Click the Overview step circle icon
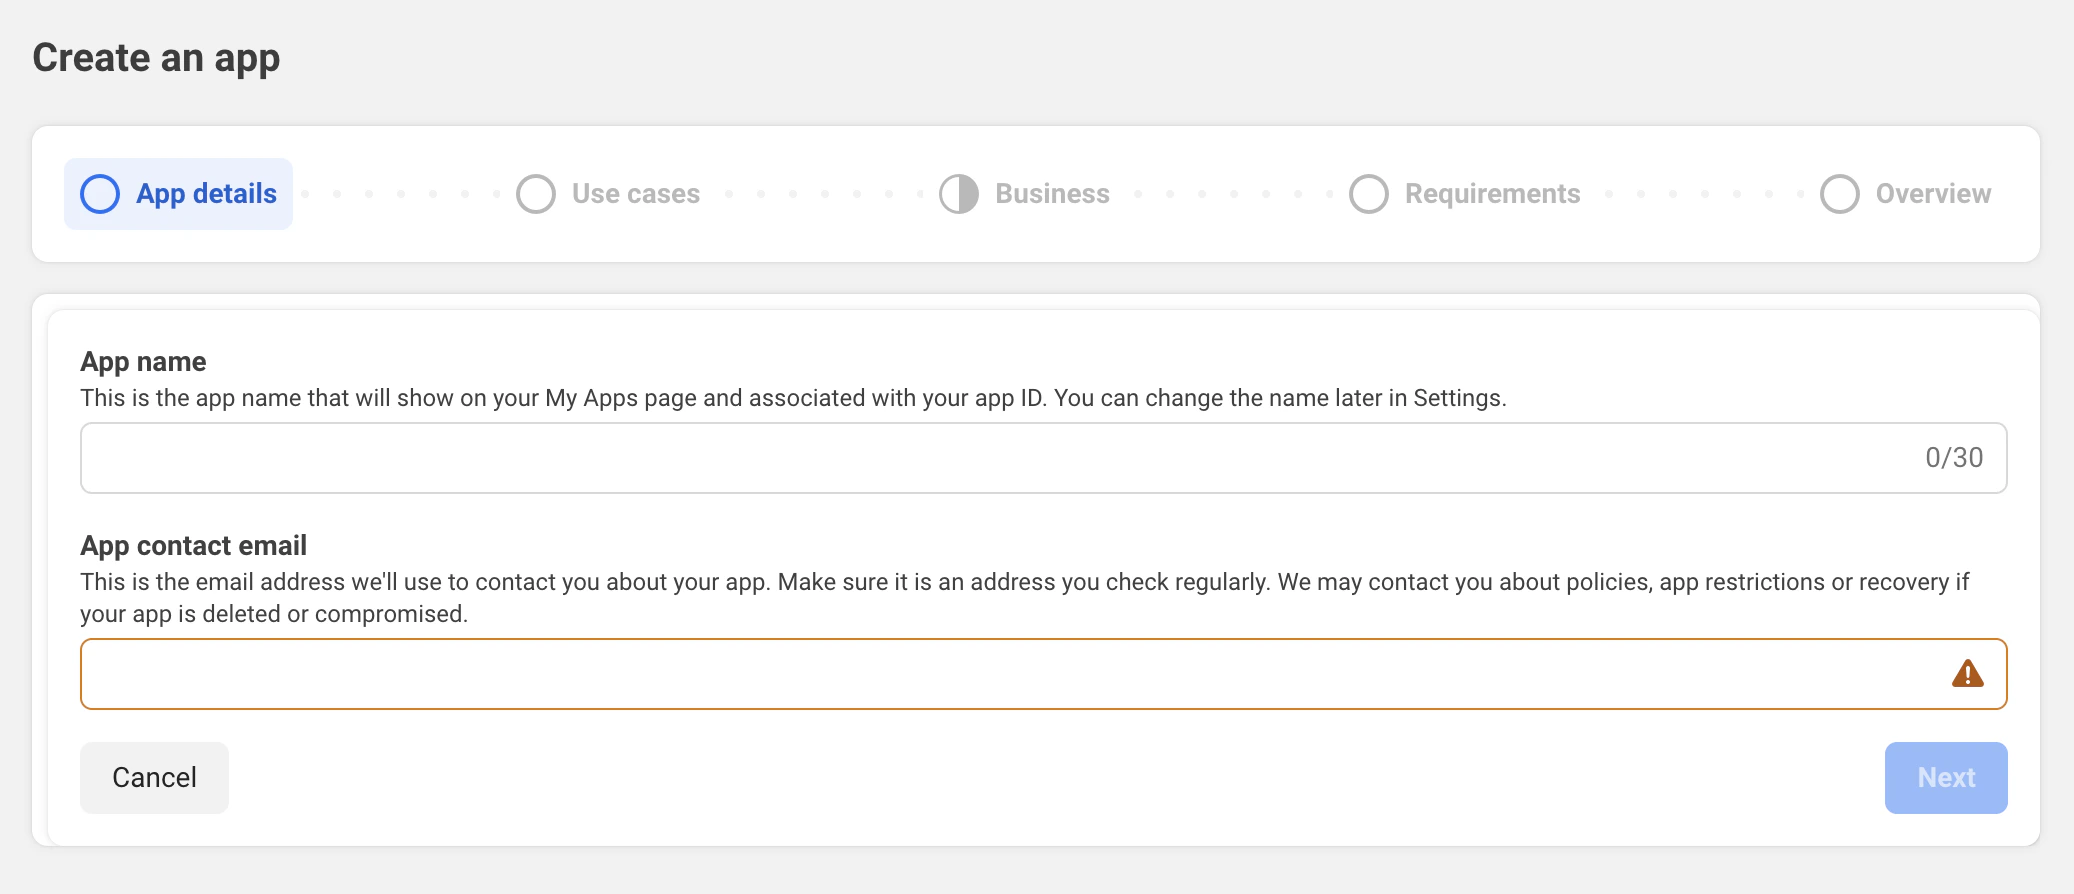Image resolution: width=2074 pixels, height=894 pixels. point(1840,194)
